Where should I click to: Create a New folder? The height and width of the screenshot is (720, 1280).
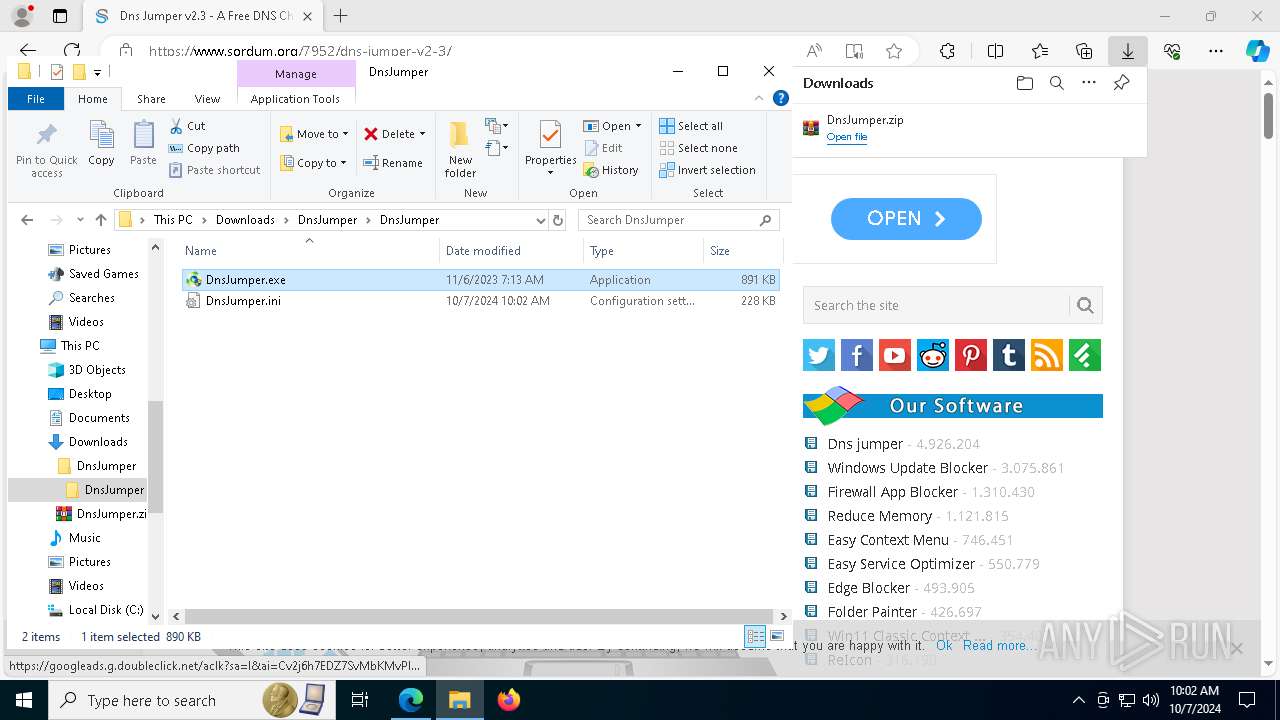pos(460,150)
